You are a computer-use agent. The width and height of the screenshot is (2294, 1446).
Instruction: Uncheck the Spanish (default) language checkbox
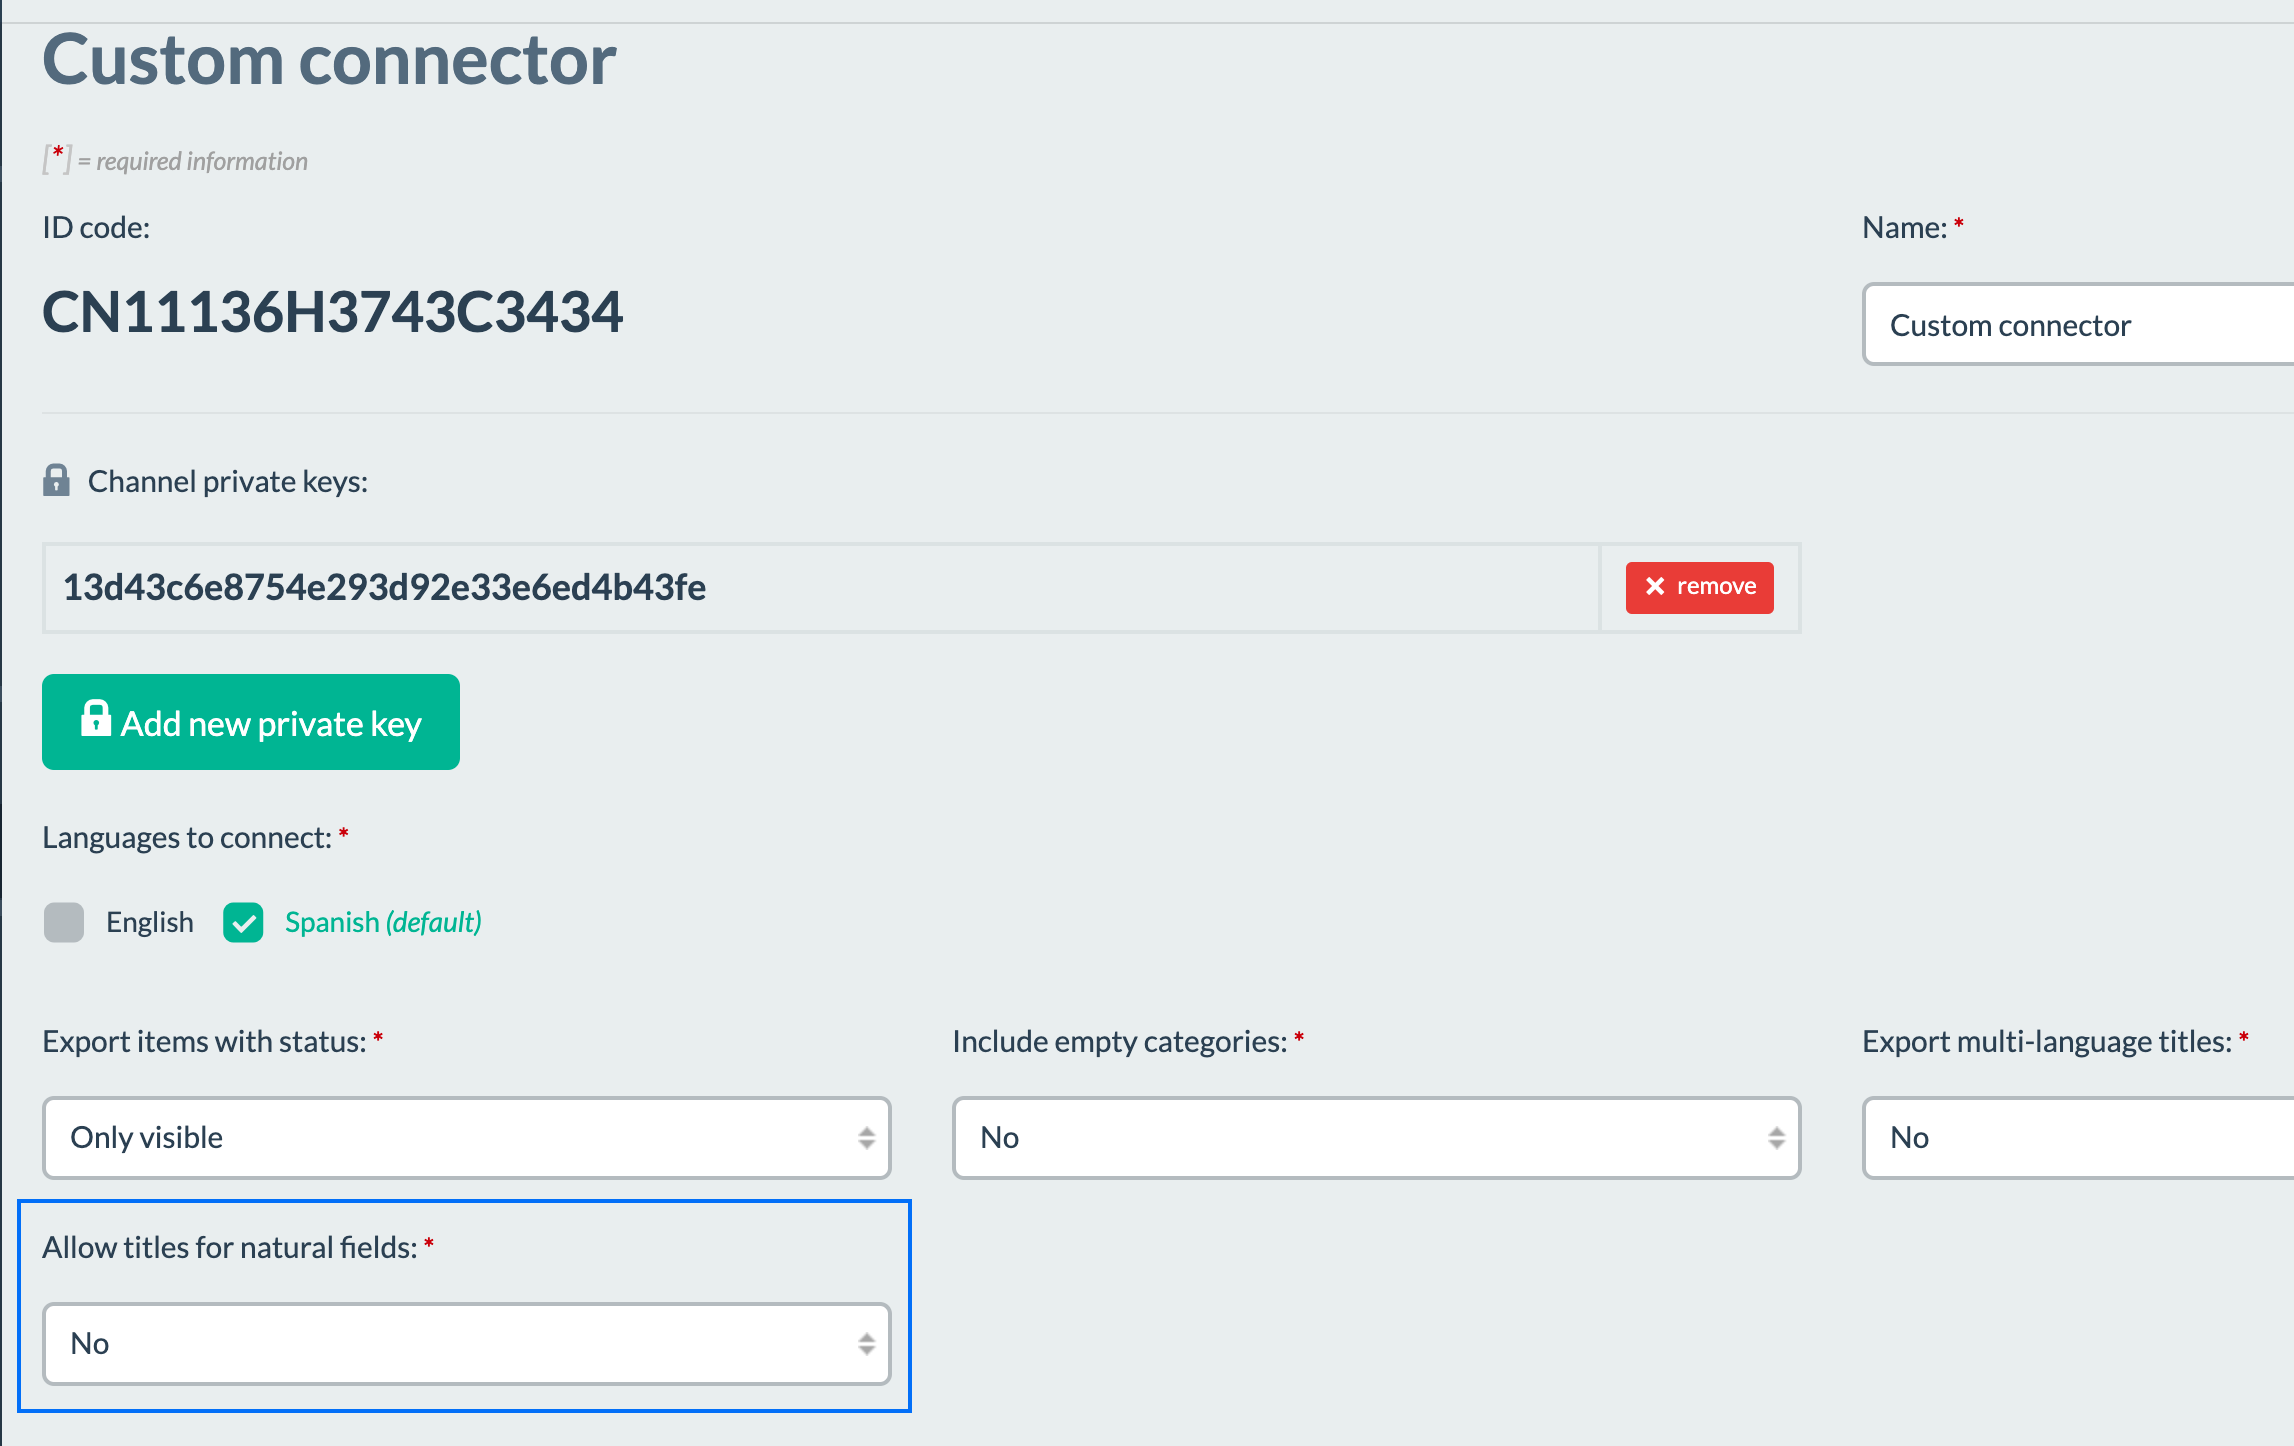(x=243, y=922)
